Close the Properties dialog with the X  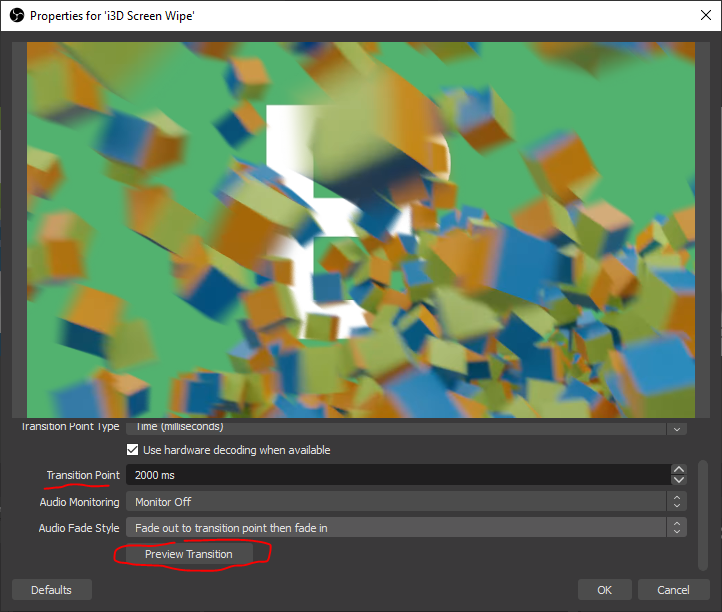coord(705,15)
